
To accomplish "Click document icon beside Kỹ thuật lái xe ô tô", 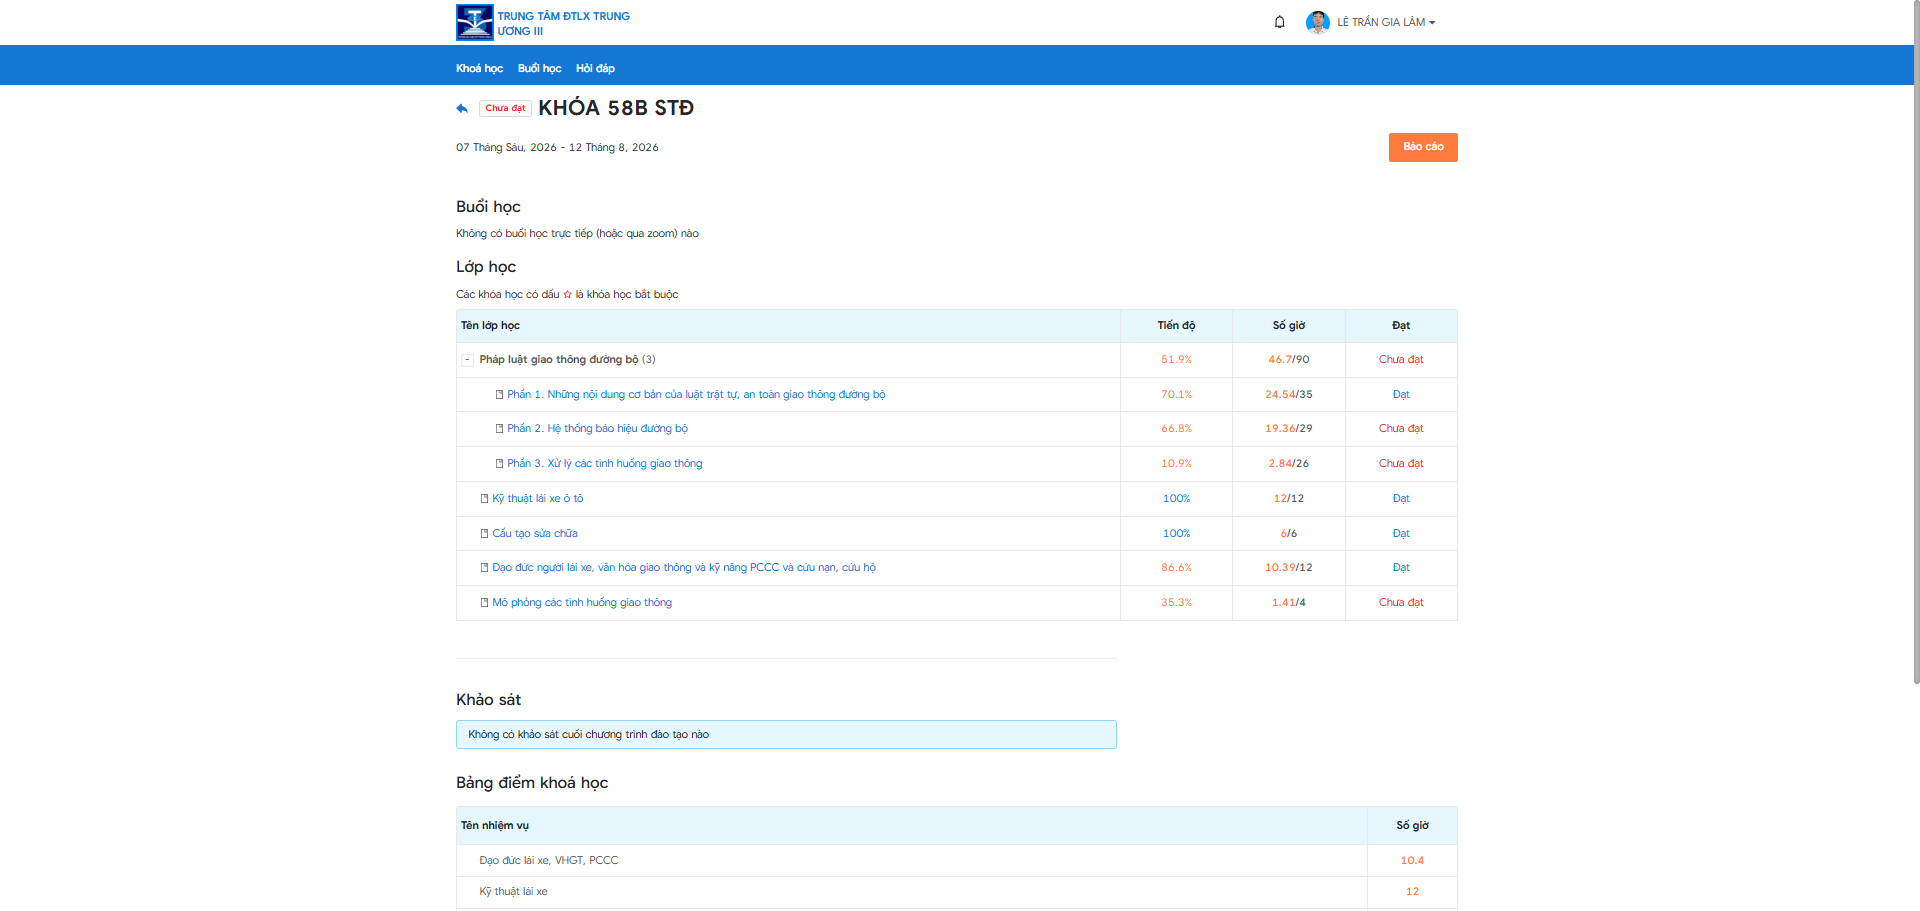I will click(484, 499).
